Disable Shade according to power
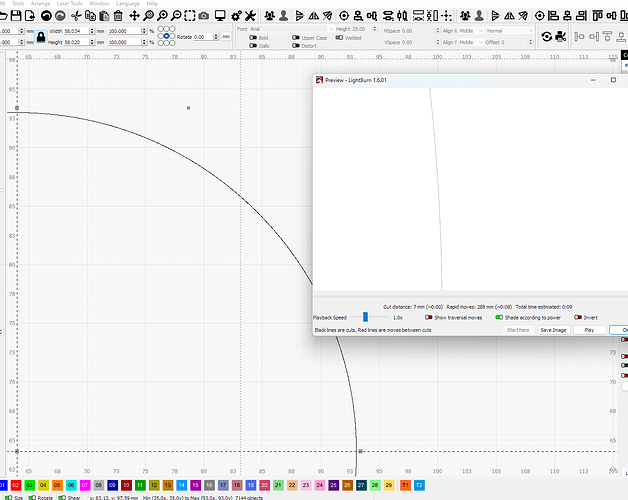 point(499,317)
